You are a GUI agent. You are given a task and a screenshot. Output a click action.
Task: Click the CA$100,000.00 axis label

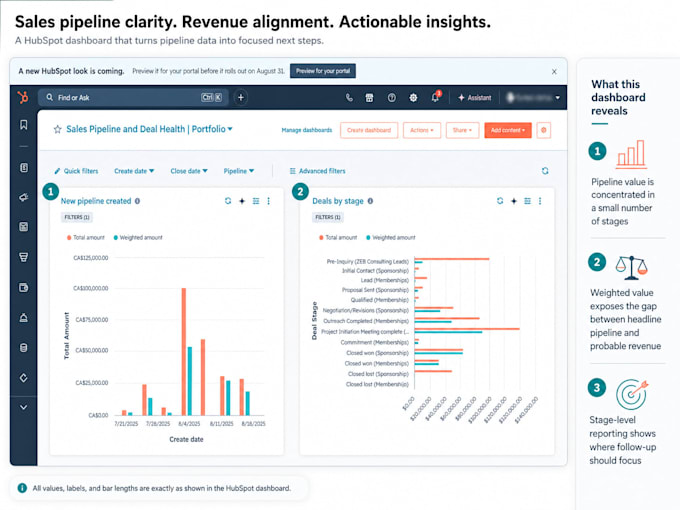[91, 288]
